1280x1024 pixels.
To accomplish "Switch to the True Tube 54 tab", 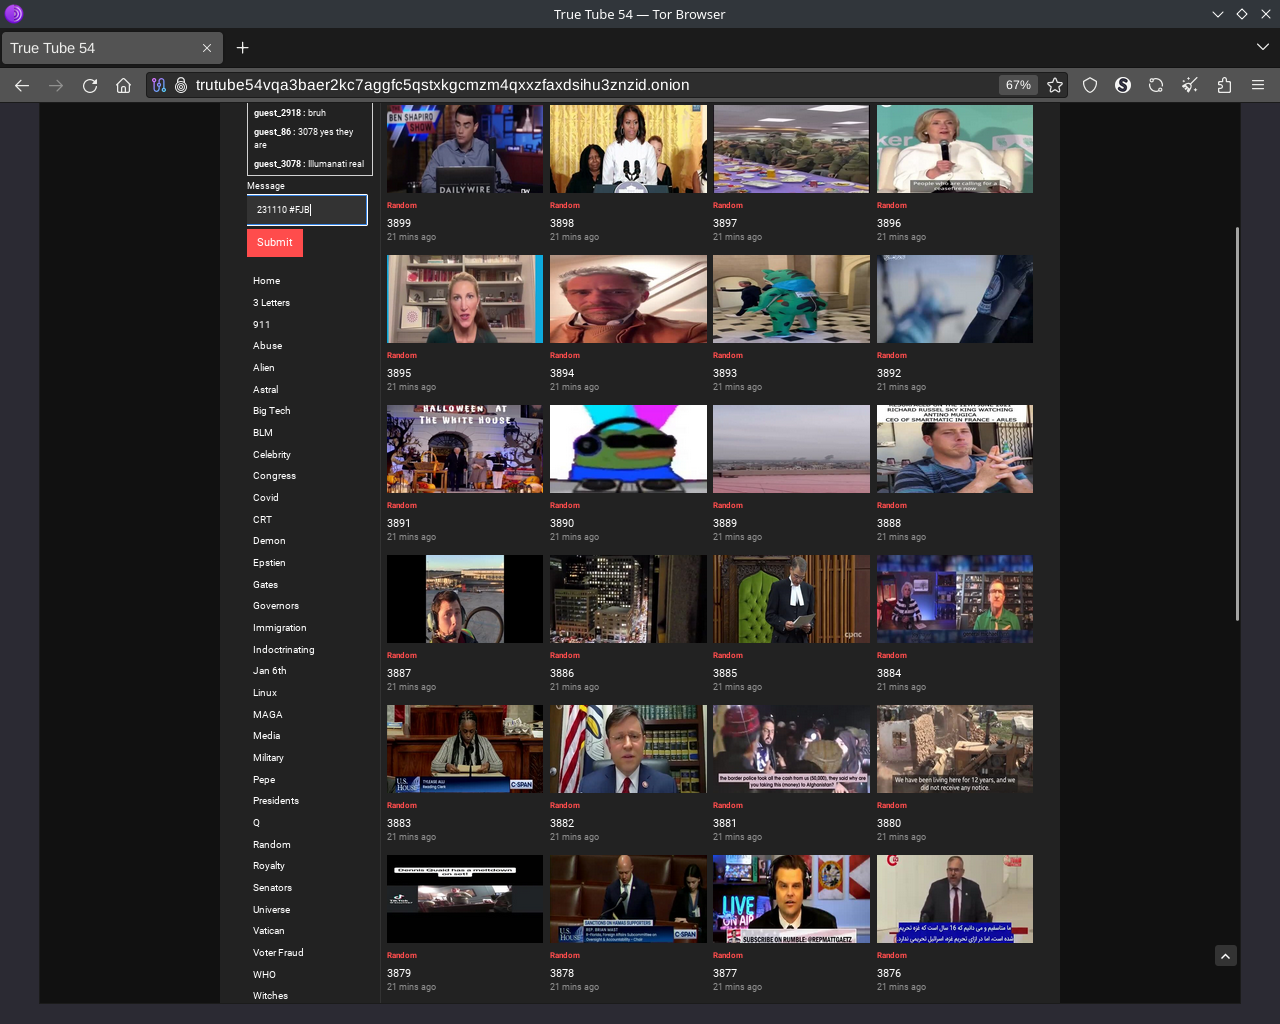I will [x=110, y=48].
